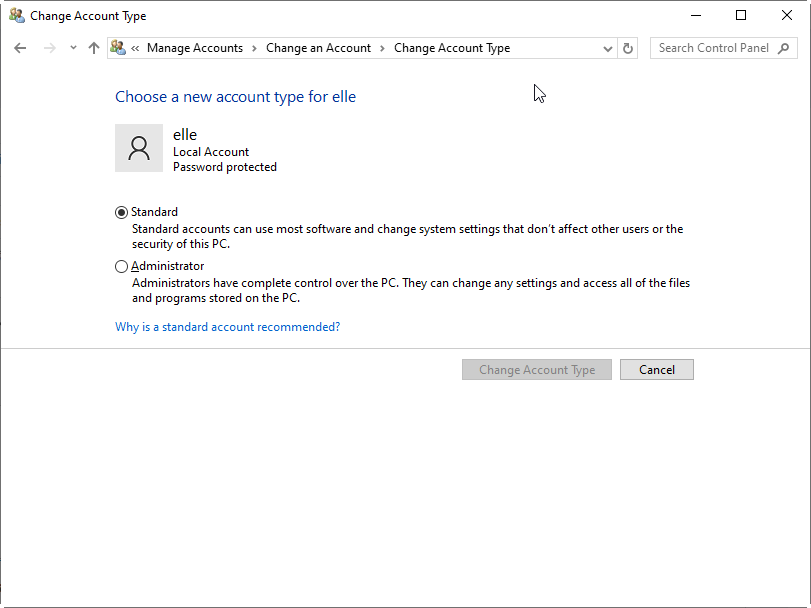Expand address bar previous locations list

click(x=608, y=48)
